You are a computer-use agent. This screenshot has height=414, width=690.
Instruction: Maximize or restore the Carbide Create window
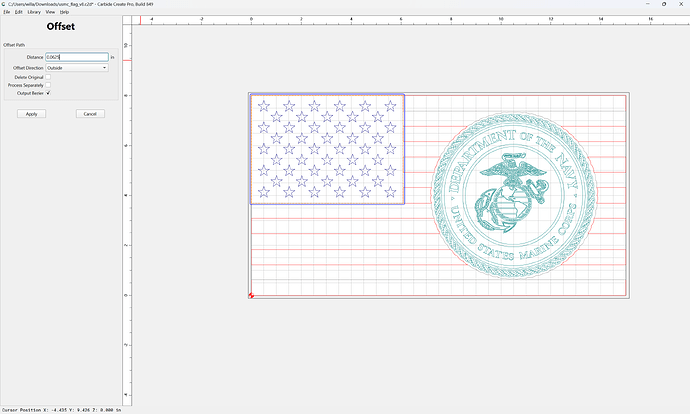[664, 4]
